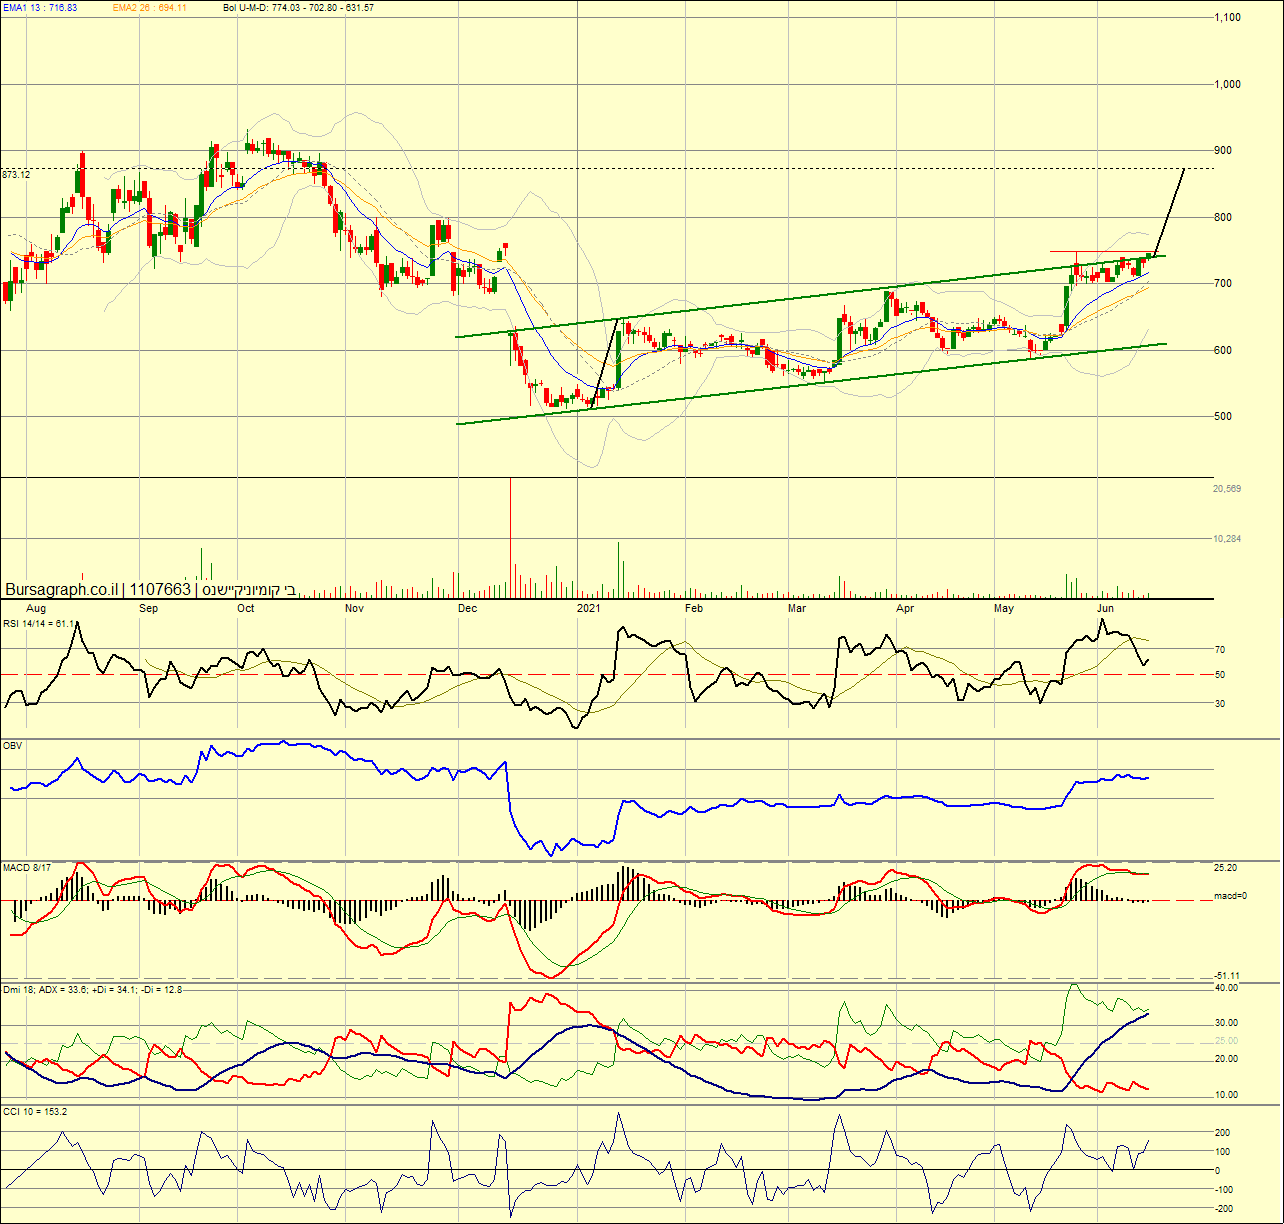Image resolution: width=1284 pixels, height=1224 pixels.
Task: Click the 2021 year marker on time axis
Action: (589, 608)
